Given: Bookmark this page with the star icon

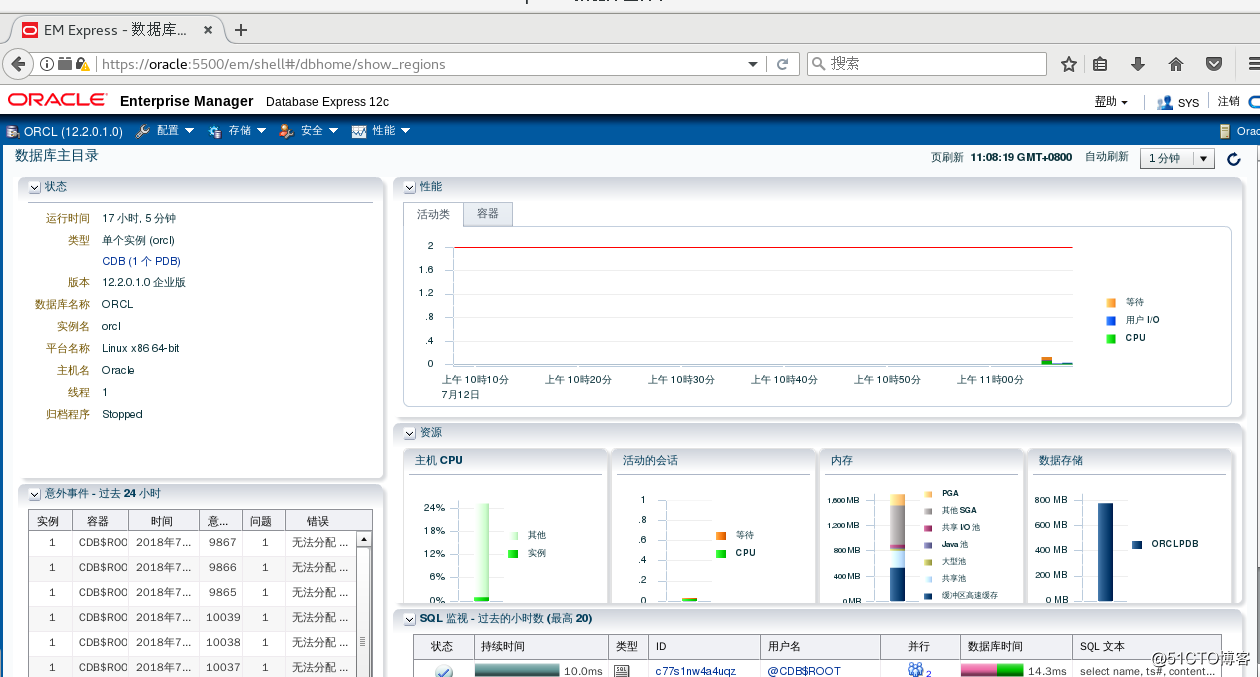Looking at the screenshot, I should [x=1069, y=64].
